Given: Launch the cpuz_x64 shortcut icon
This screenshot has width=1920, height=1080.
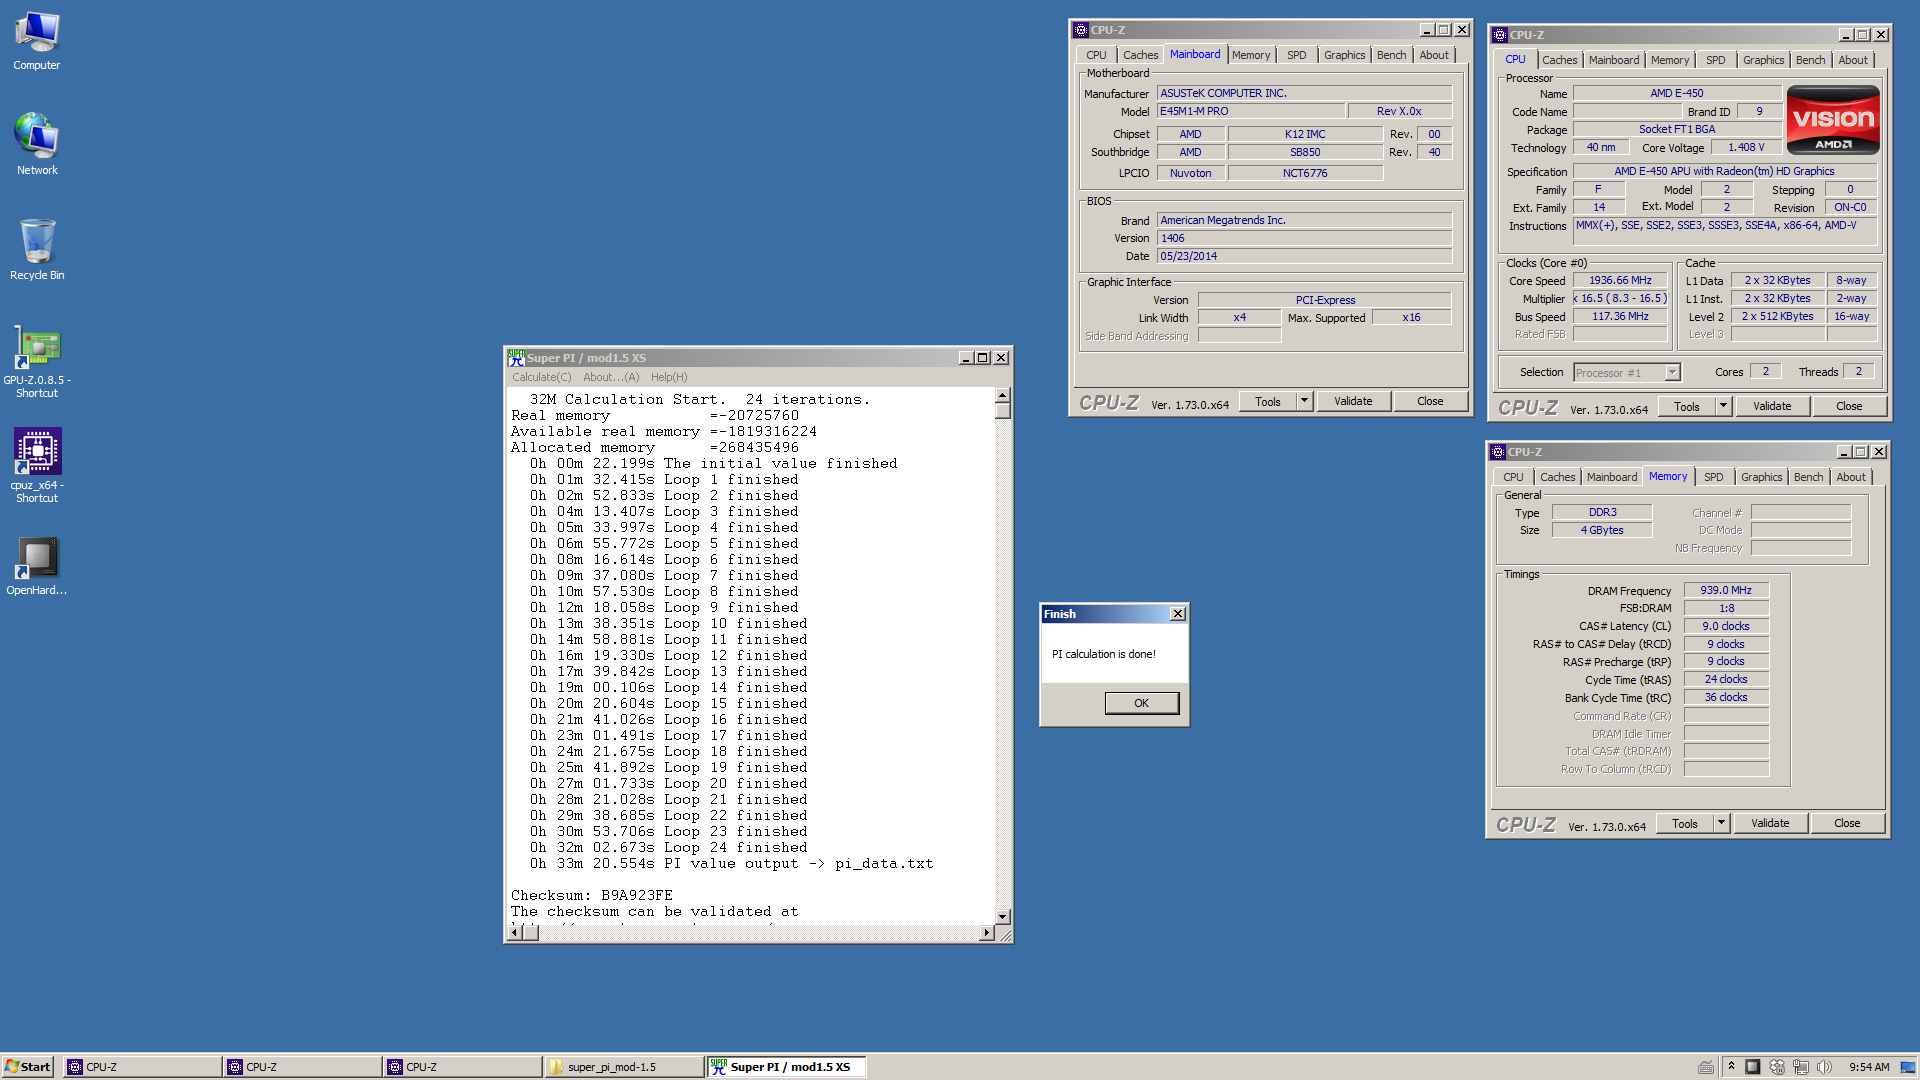Looking at the screenshot, I should 37,465.
